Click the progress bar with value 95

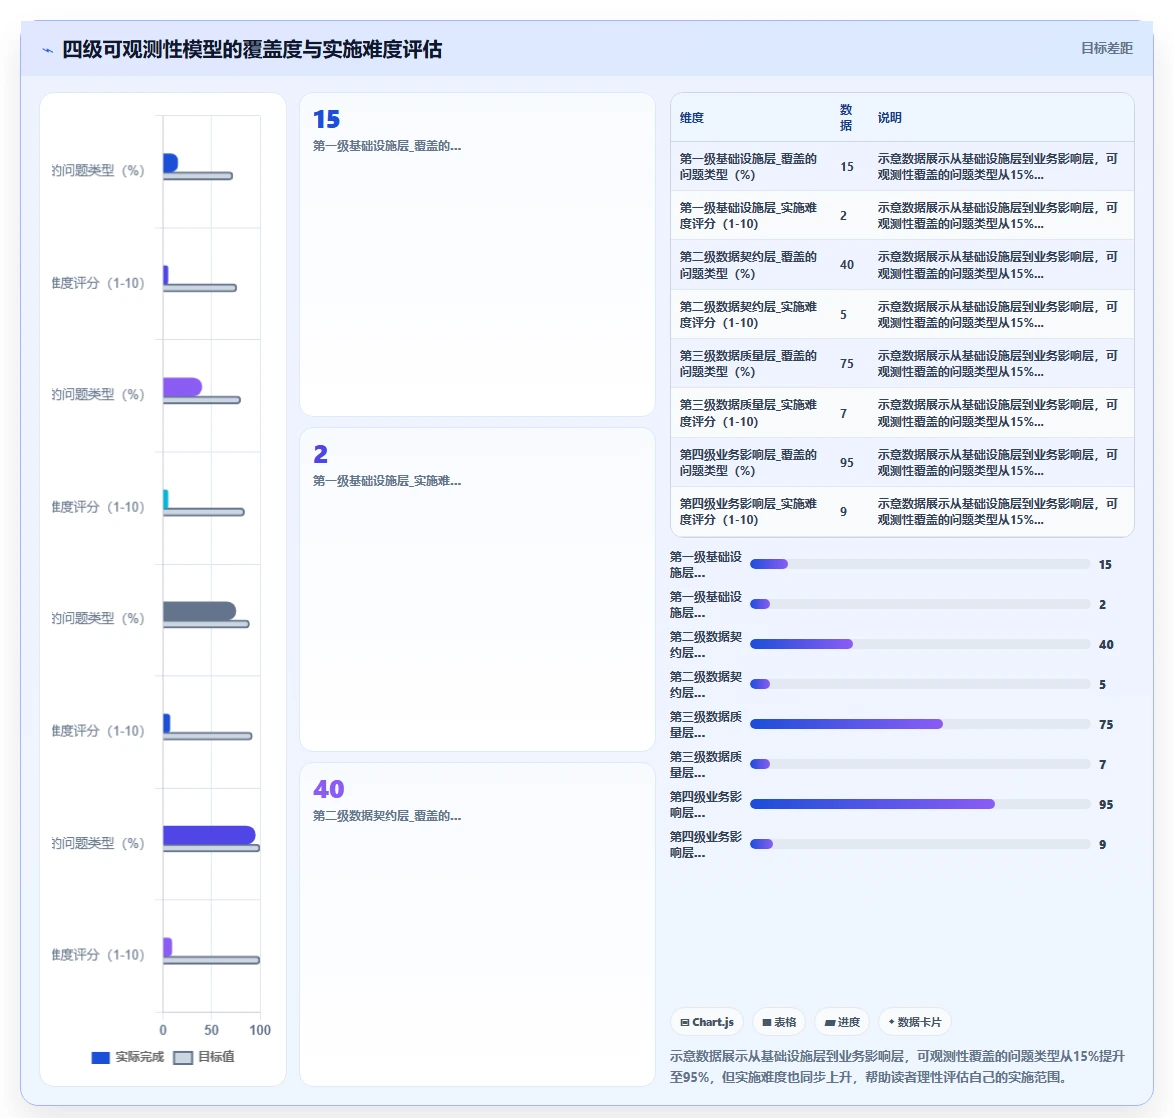coord(920,804)
